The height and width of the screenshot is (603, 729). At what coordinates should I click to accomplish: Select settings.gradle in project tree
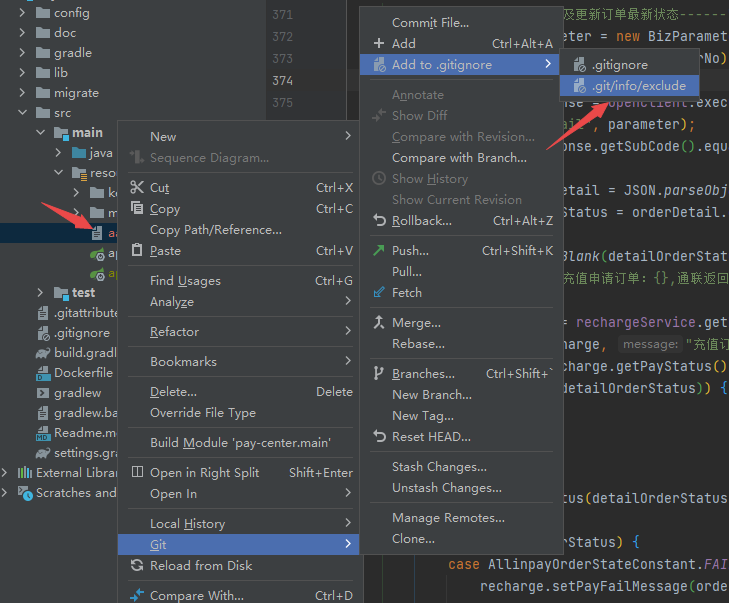point(86,452)
